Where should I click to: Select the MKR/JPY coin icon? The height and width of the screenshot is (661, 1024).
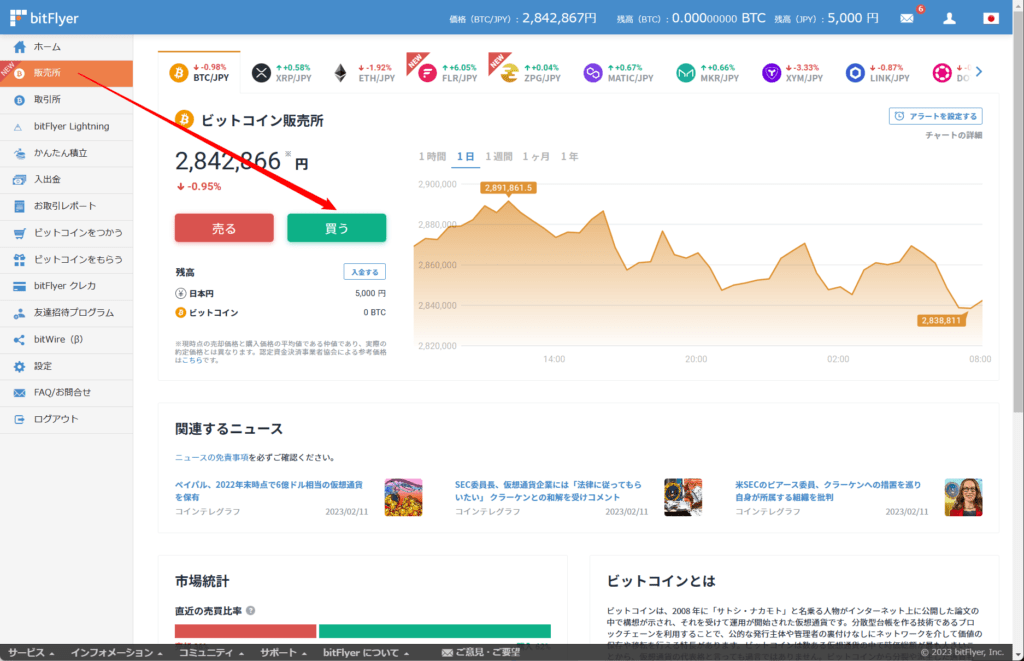coord(686,73)
